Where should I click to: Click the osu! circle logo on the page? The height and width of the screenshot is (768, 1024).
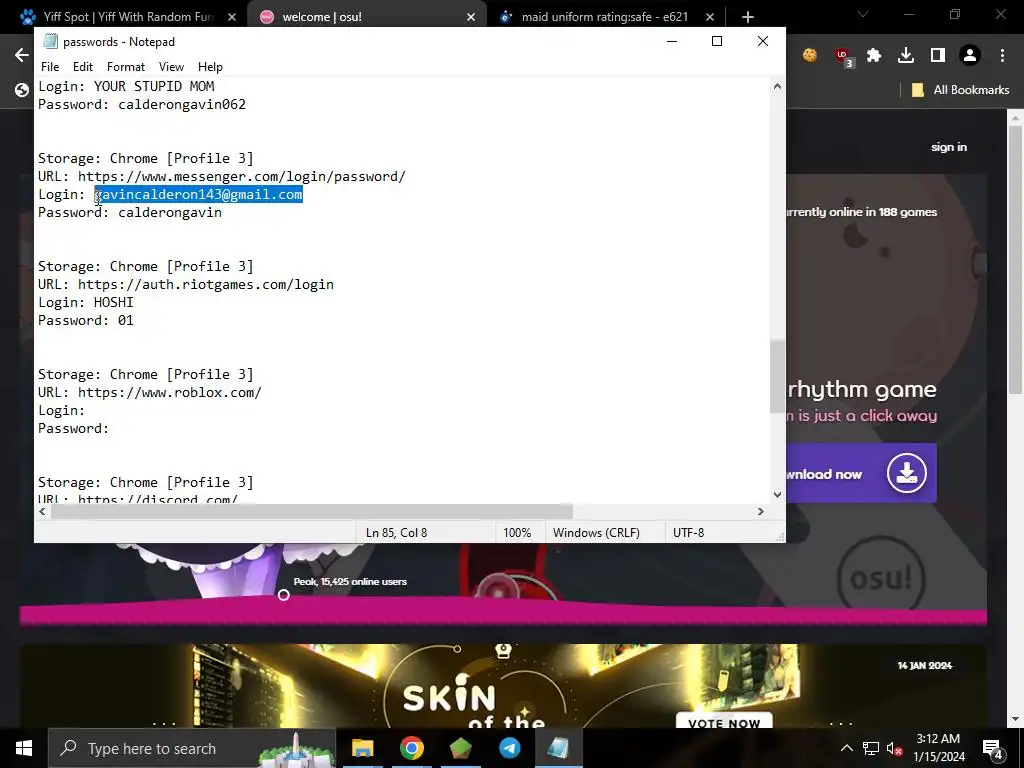coord(882,578)
